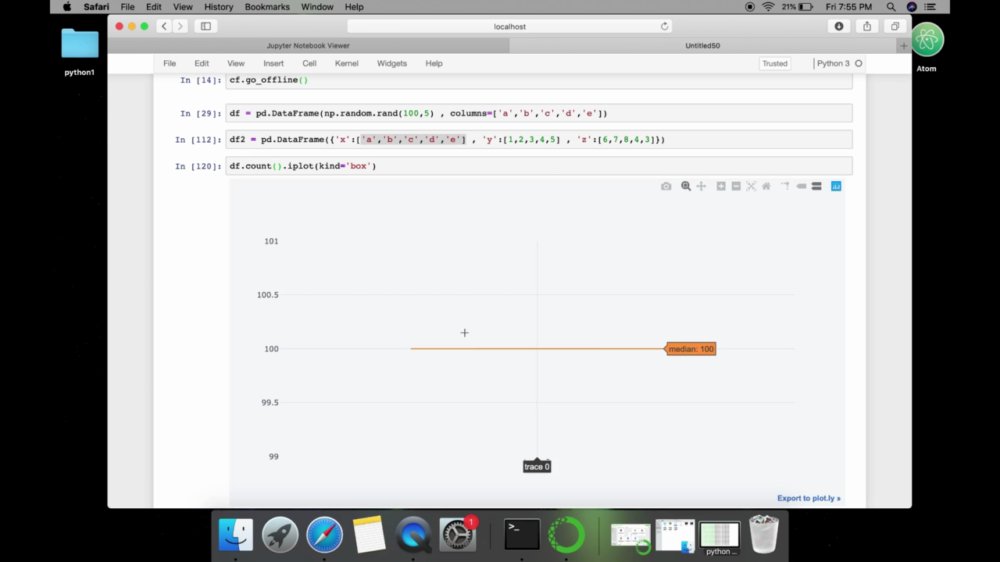Click the Fri 7:55 PM clock
Viewport: 1000px width, 562px height.
848,7
